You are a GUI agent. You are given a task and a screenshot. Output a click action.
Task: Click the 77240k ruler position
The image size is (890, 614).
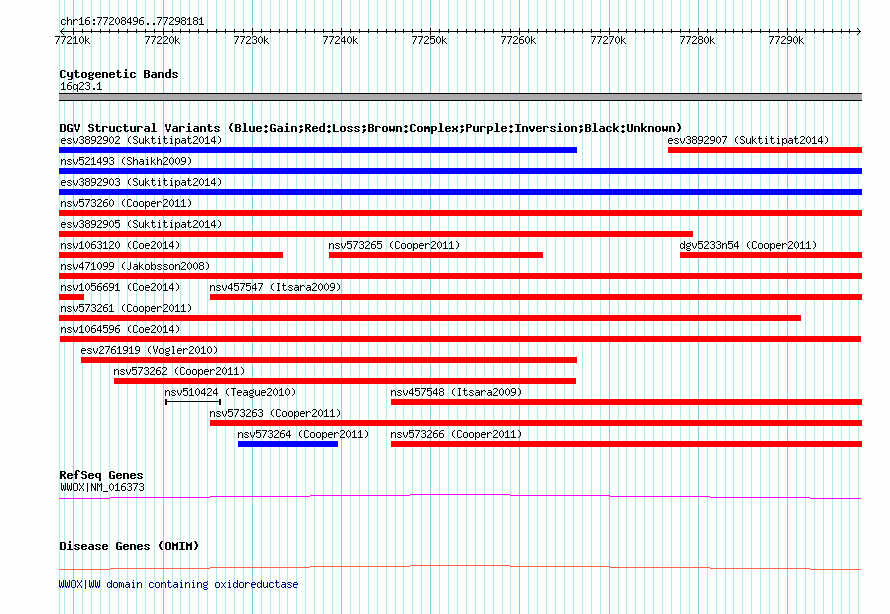click(340, 40)
